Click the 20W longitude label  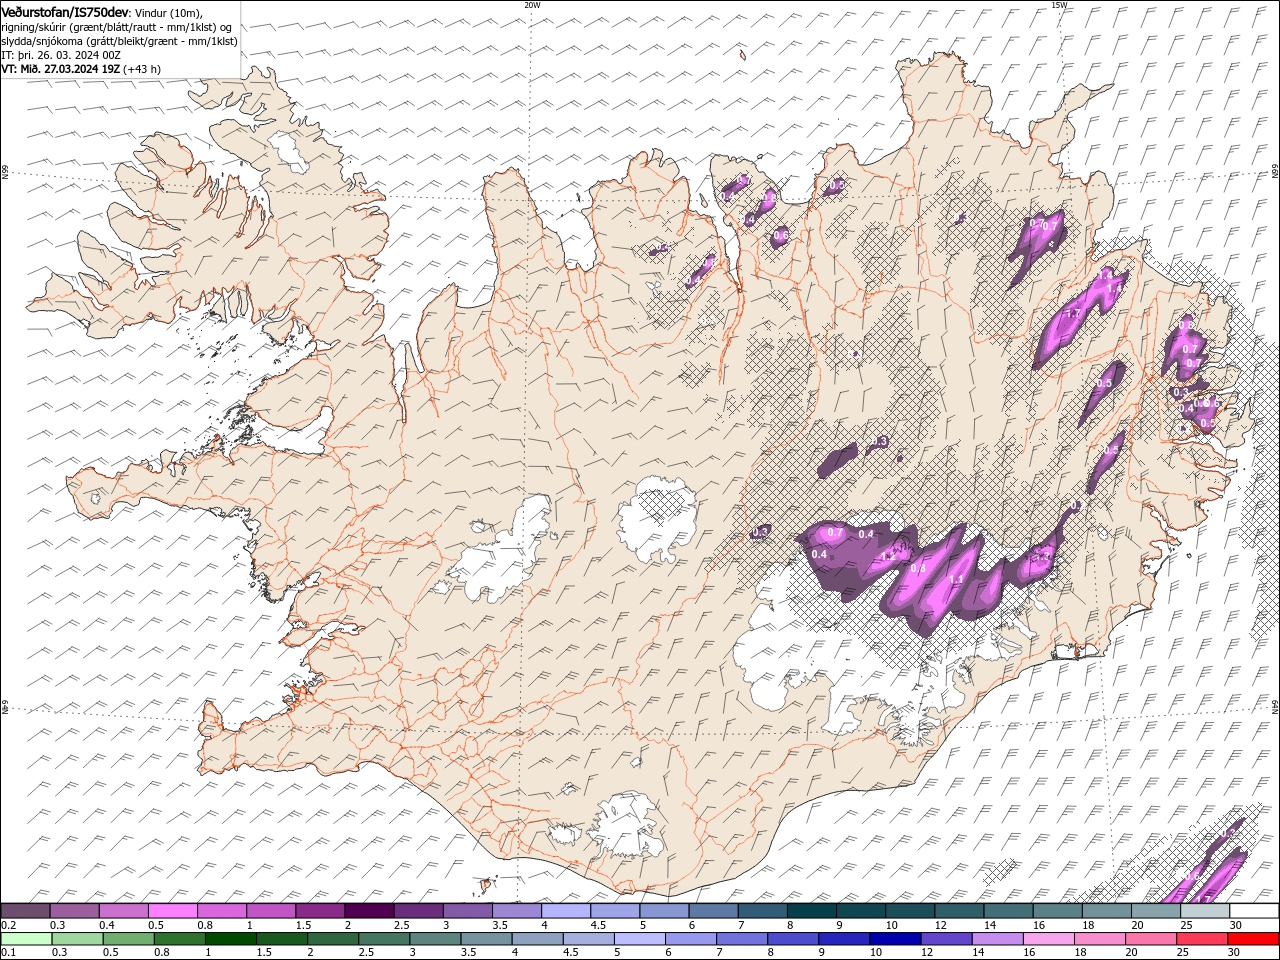(x=532, y=5)
